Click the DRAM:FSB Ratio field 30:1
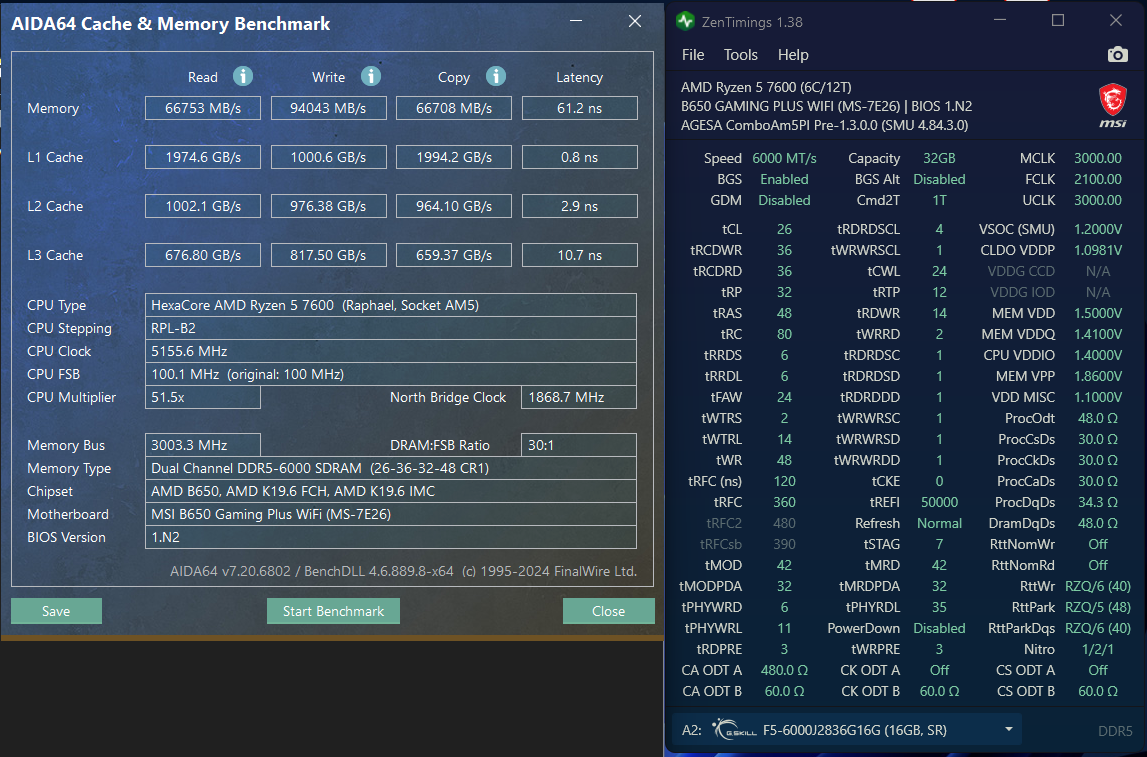 pyautogui.click(x=579, y=445)
